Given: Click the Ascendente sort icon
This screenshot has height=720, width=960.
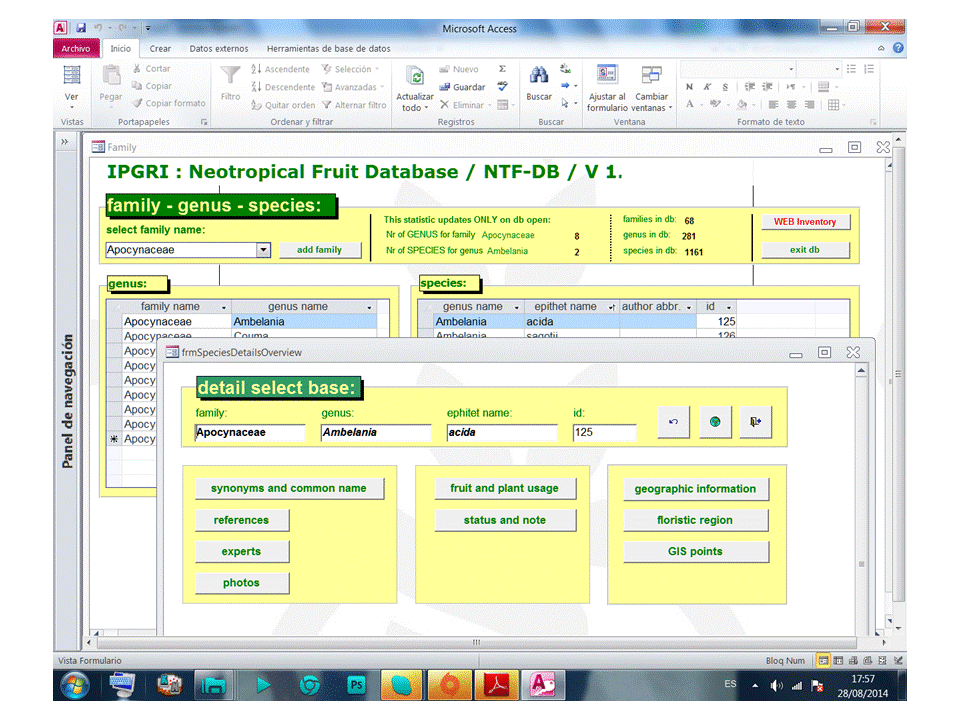Looking at the screenshot, I should click(x=256, y=69).
